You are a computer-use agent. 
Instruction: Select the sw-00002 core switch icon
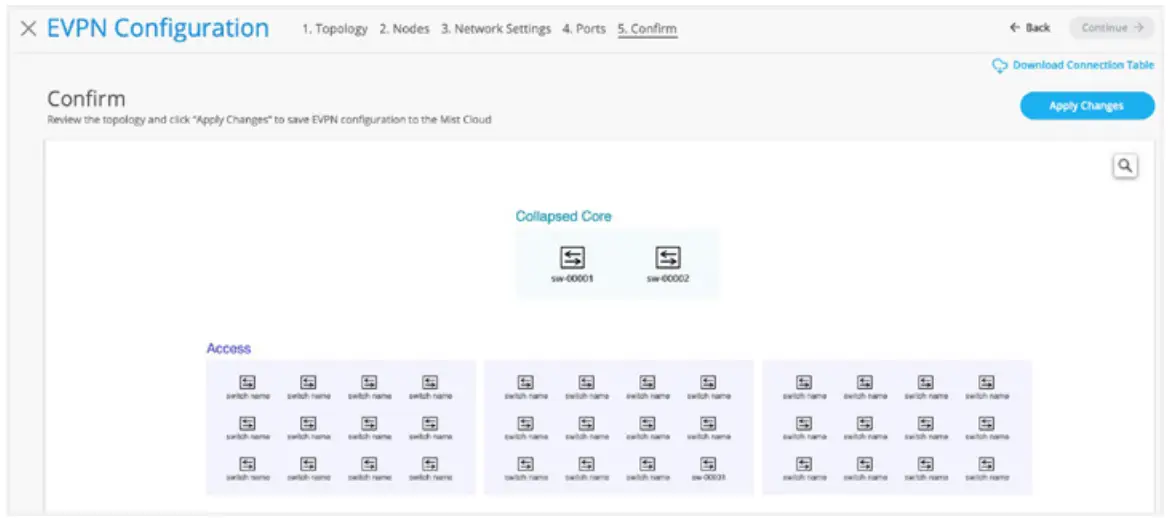point(667,258)
